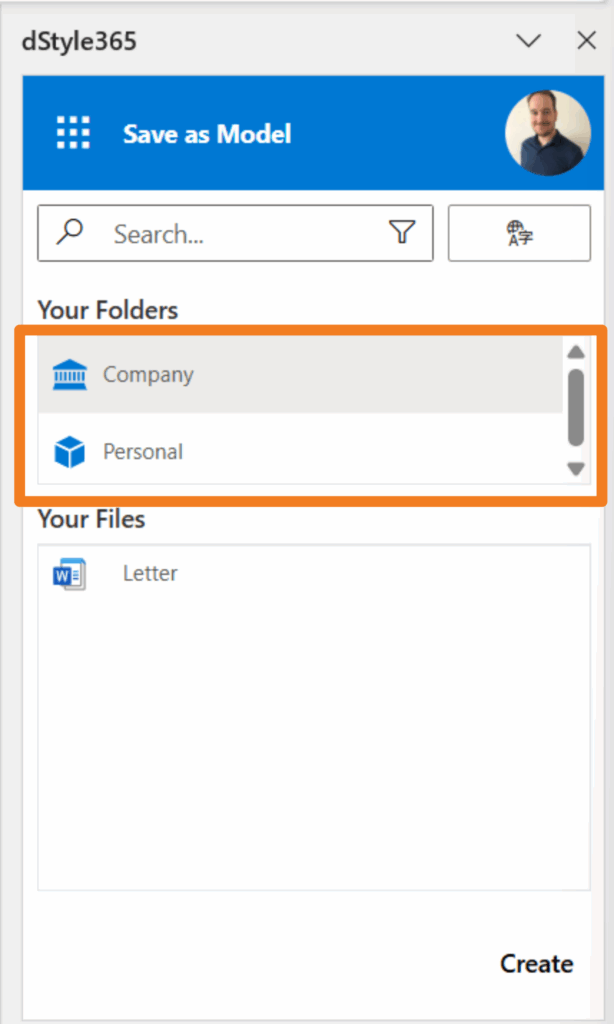Click the Personal cube icon
The height and width of the screenshot is (1024, 614).
(70, 452)
